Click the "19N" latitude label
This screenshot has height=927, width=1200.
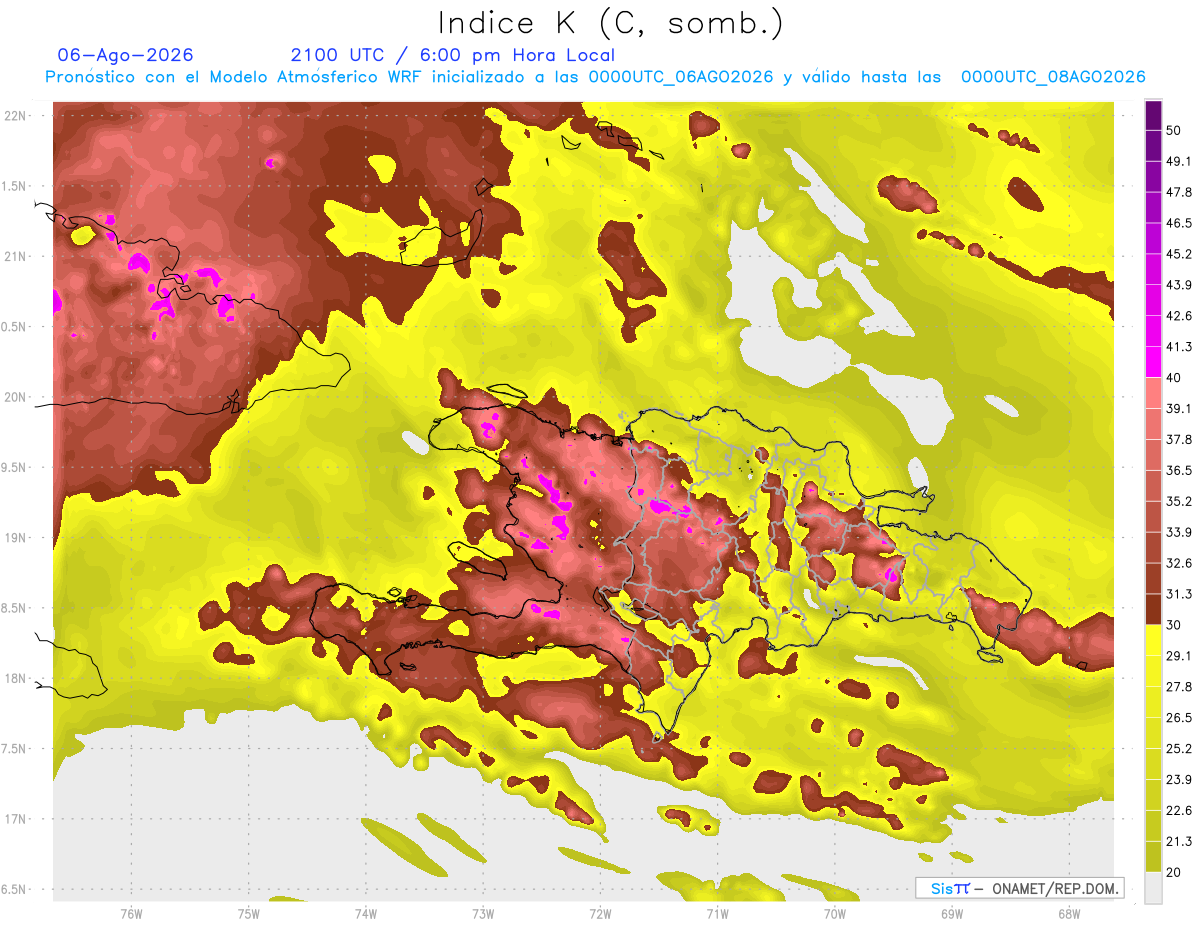[x=17, y=537]
